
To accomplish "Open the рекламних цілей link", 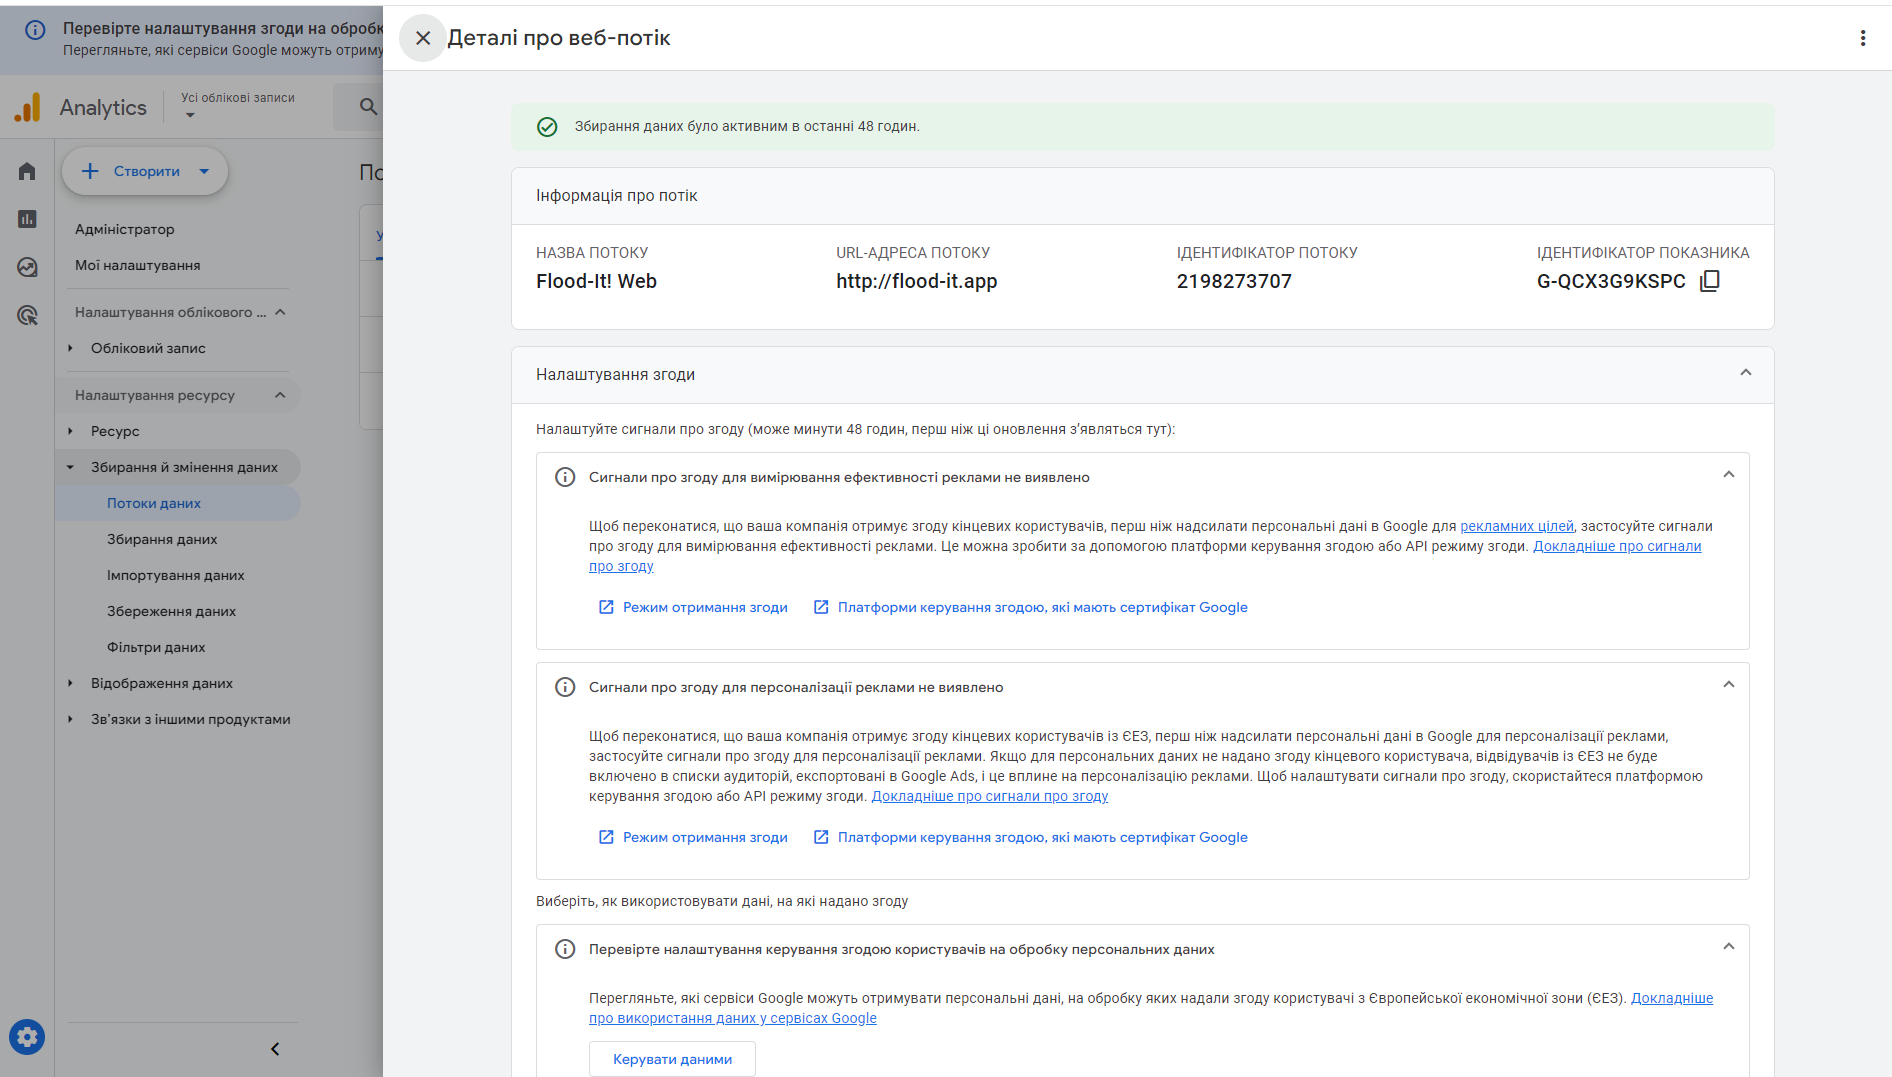I will [1516, 526].
